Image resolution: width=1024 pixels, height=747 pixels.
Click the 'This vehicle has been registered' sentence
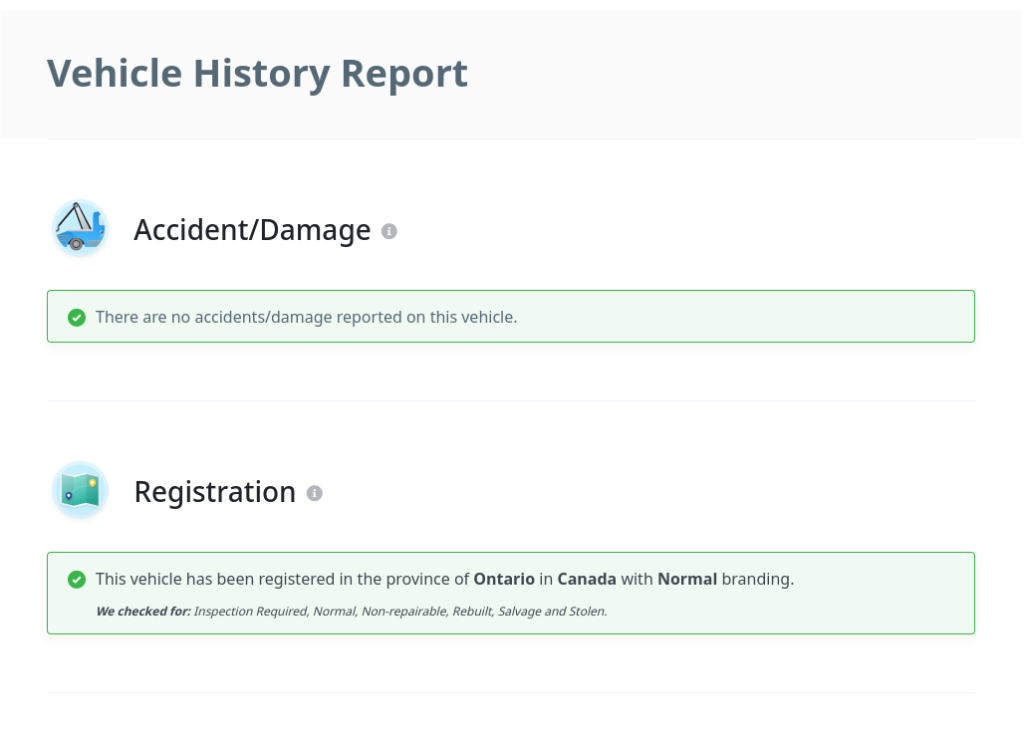point(445,579)
